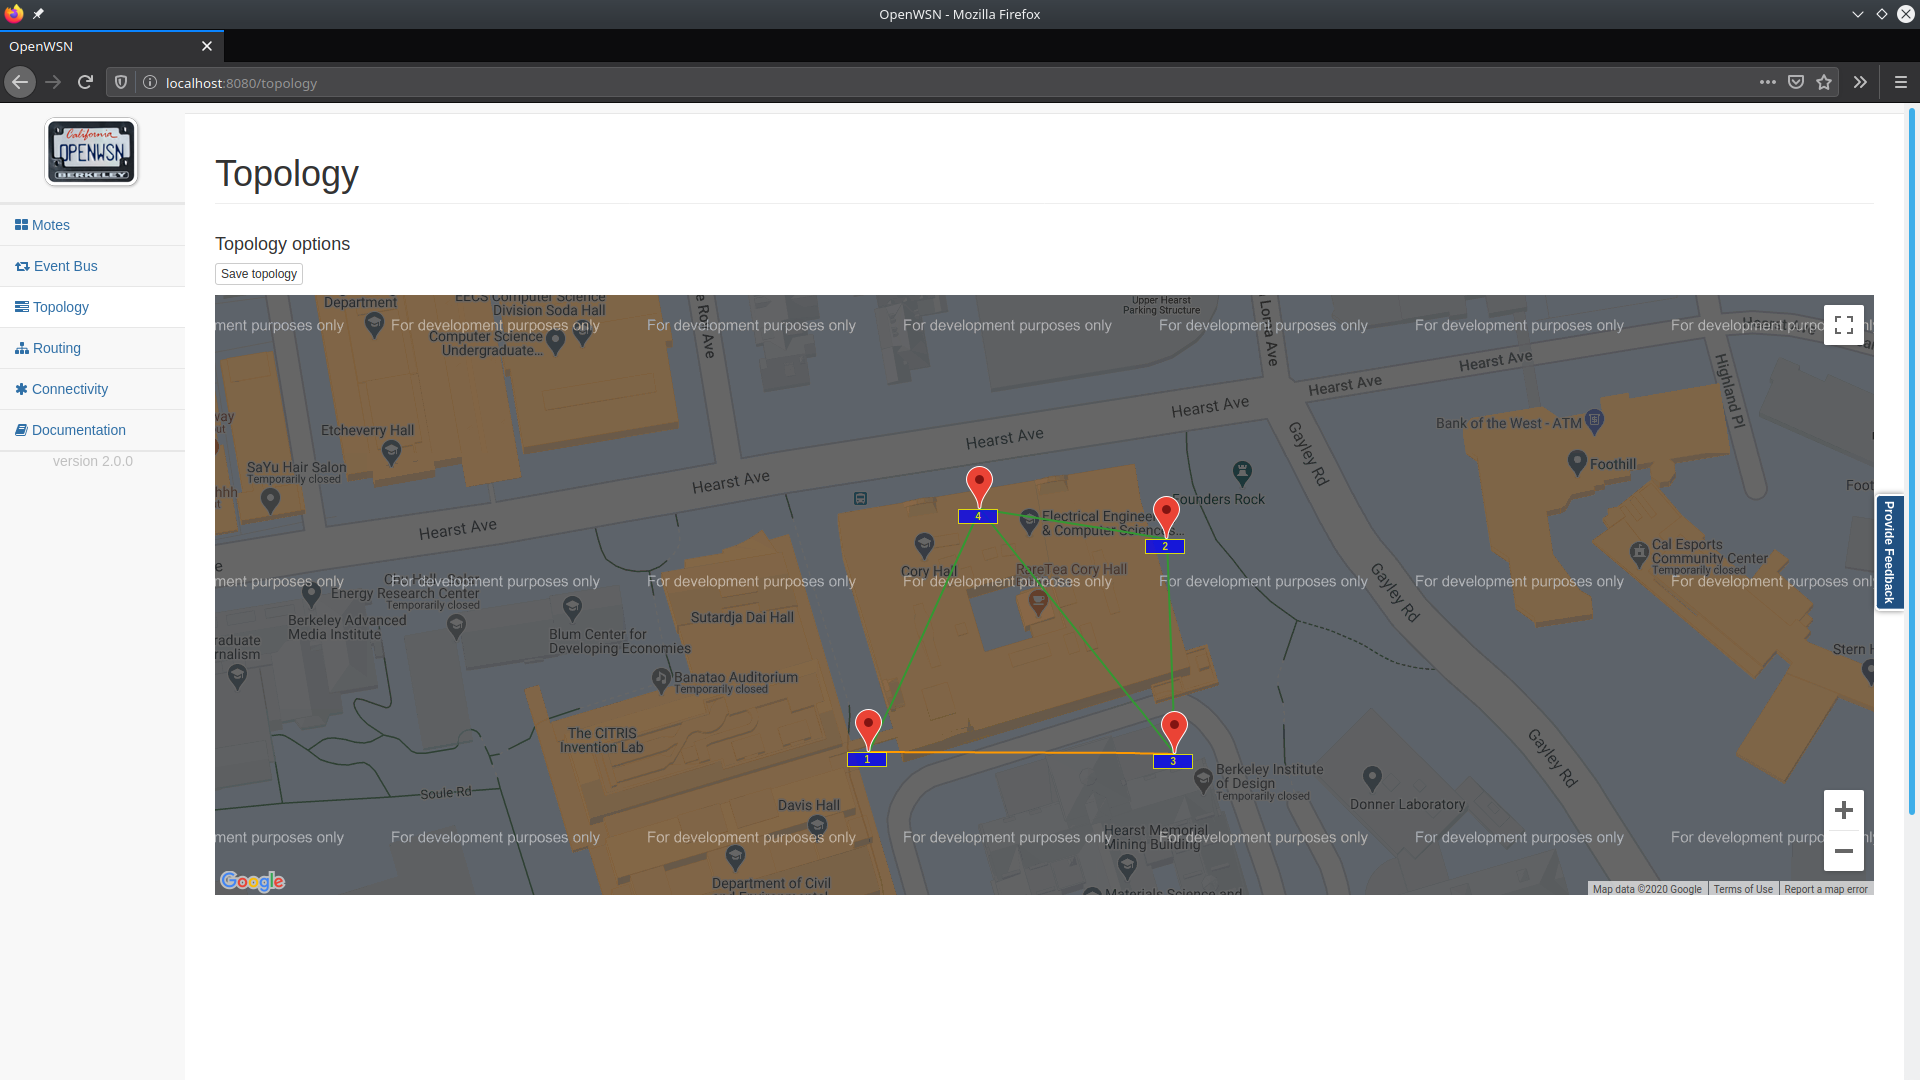Screen dimensions: 1920x1080
Task: Go to the Connectivity page
Action: [61, 389]
